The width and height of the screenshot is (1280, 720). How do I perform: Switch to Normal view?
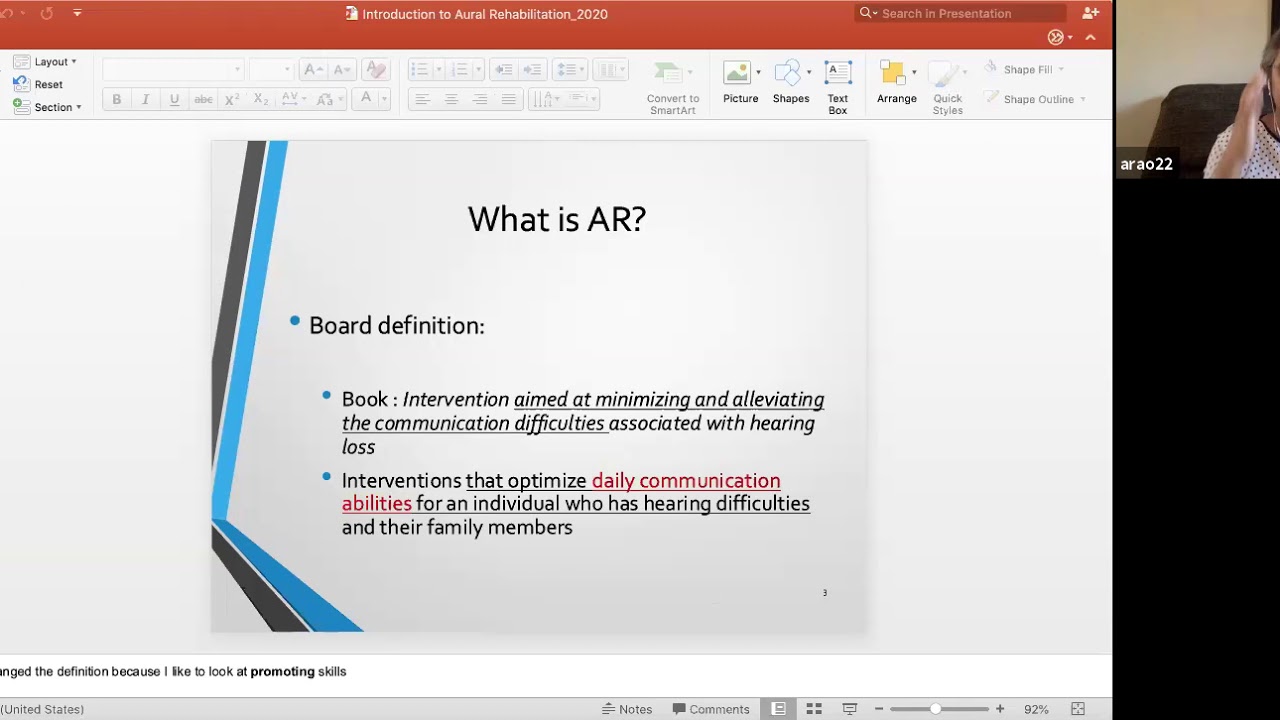[x=778, y=709]
